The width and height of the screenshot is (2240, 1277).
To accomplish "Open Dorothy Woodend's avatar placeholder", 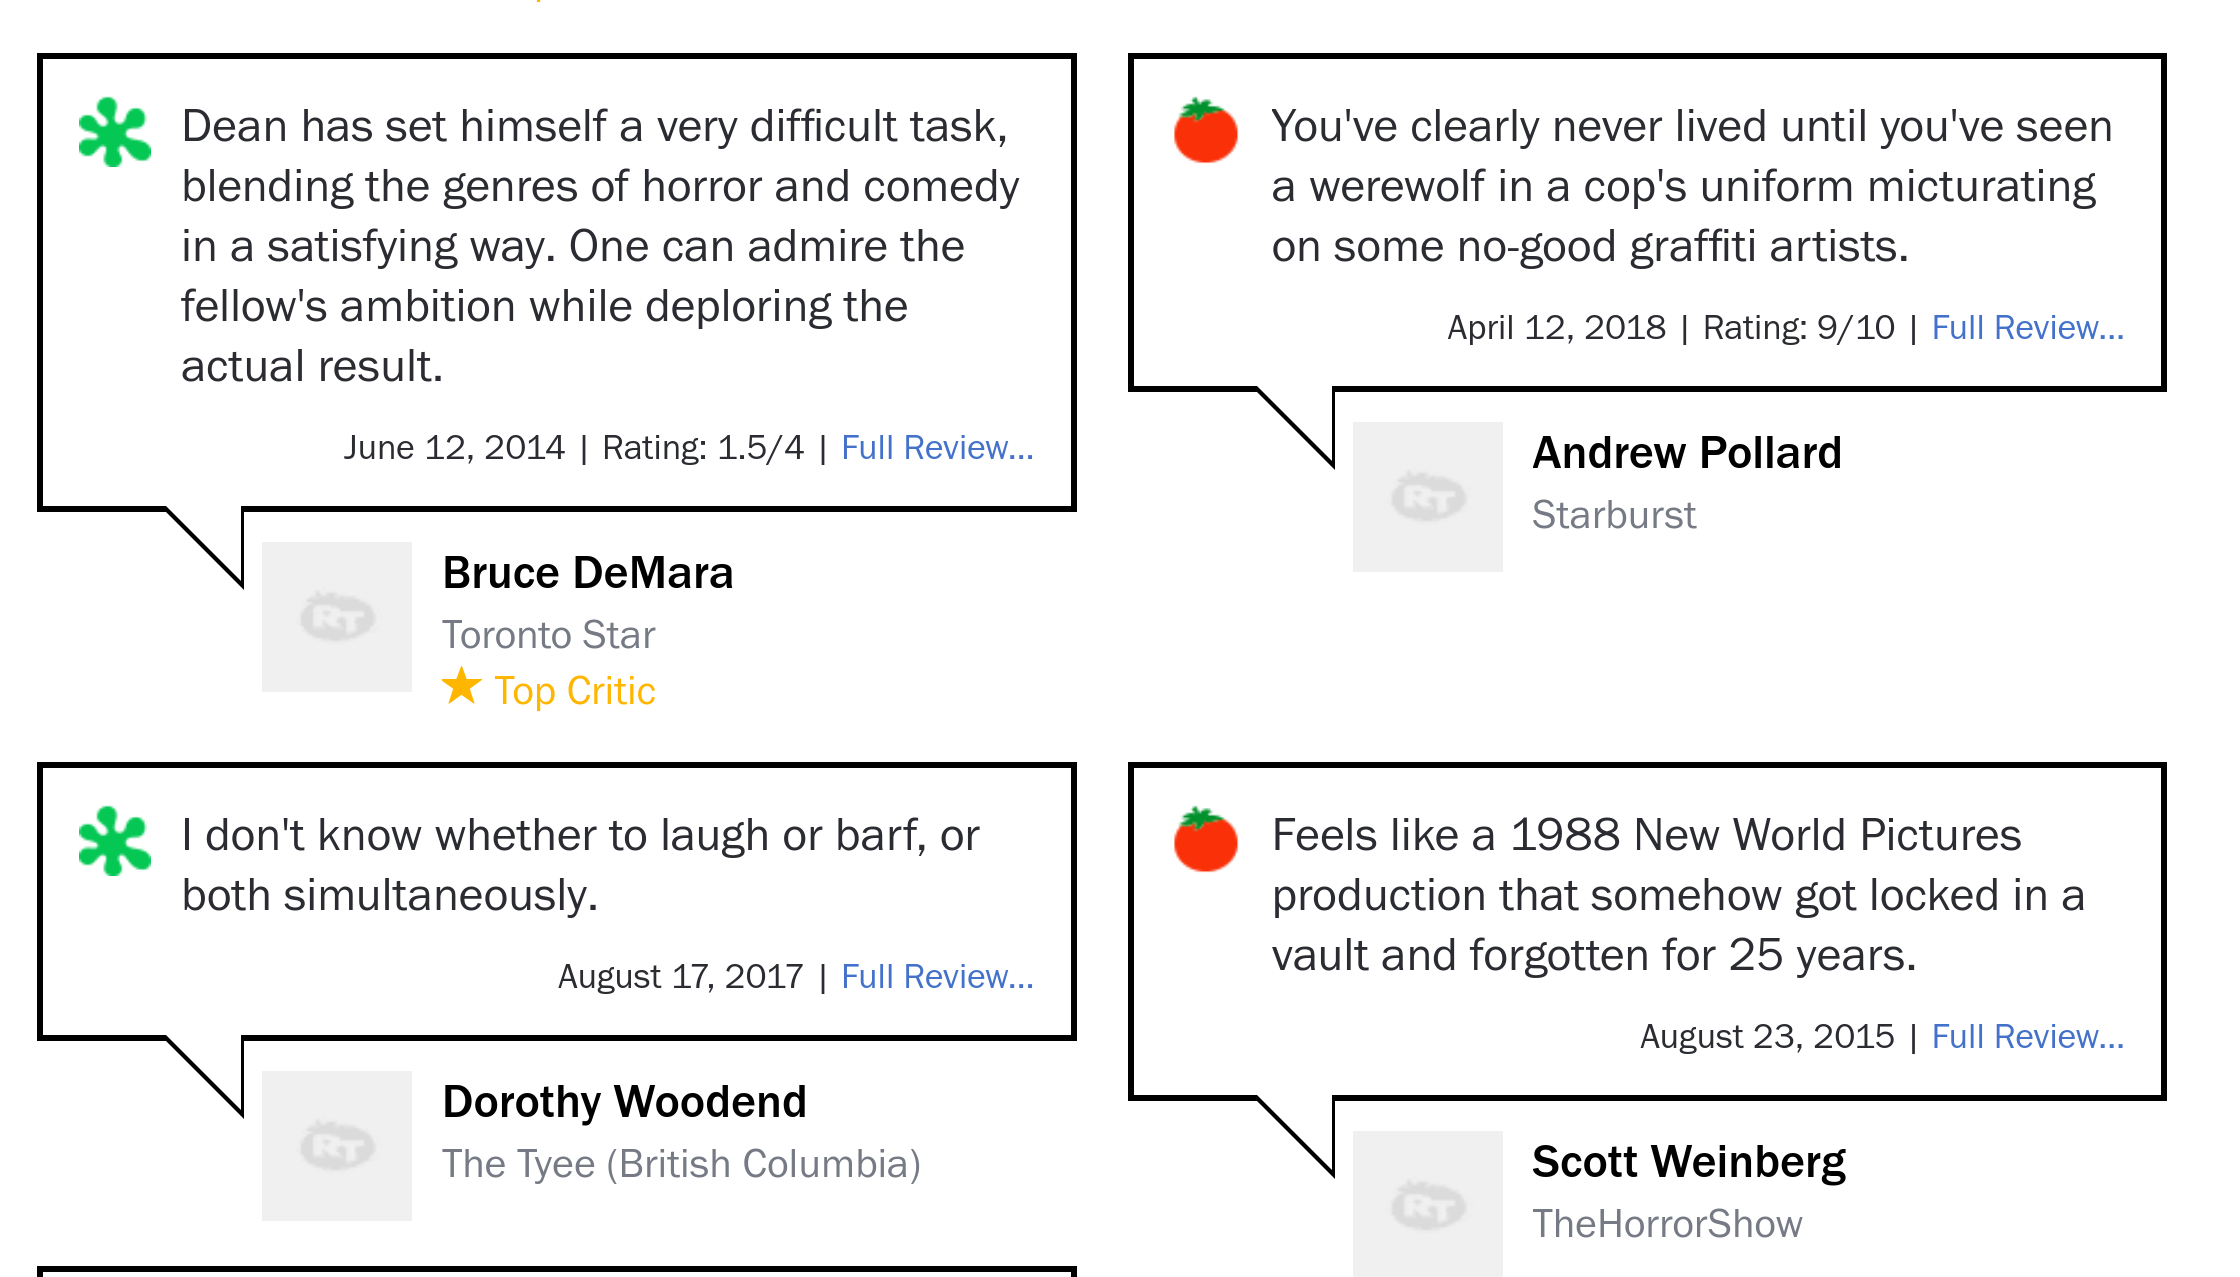I will click(337, 1146).
